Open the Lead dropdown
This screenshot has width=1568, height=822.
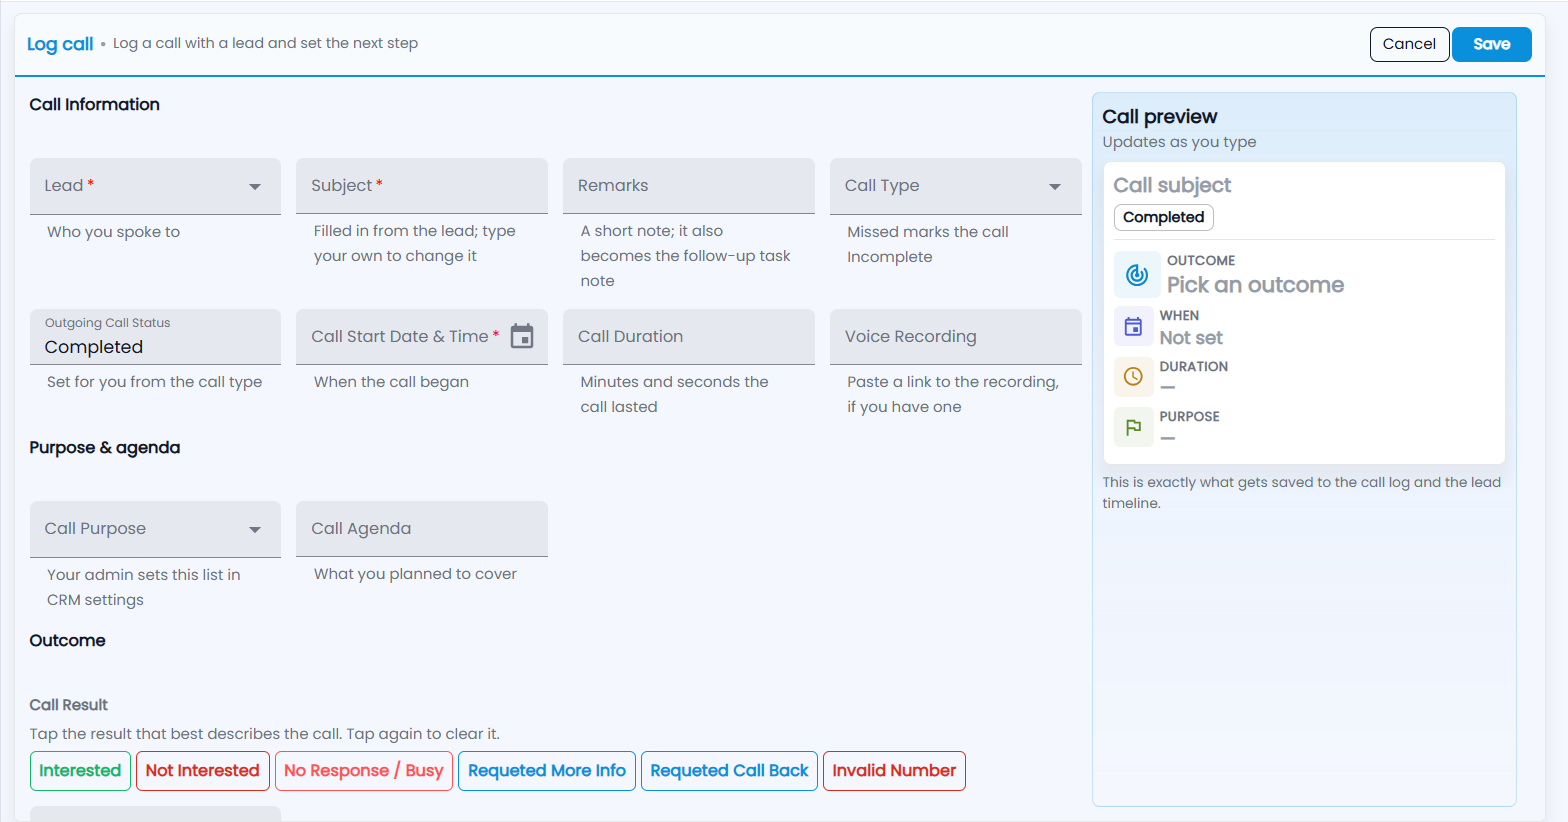(155, 186)
